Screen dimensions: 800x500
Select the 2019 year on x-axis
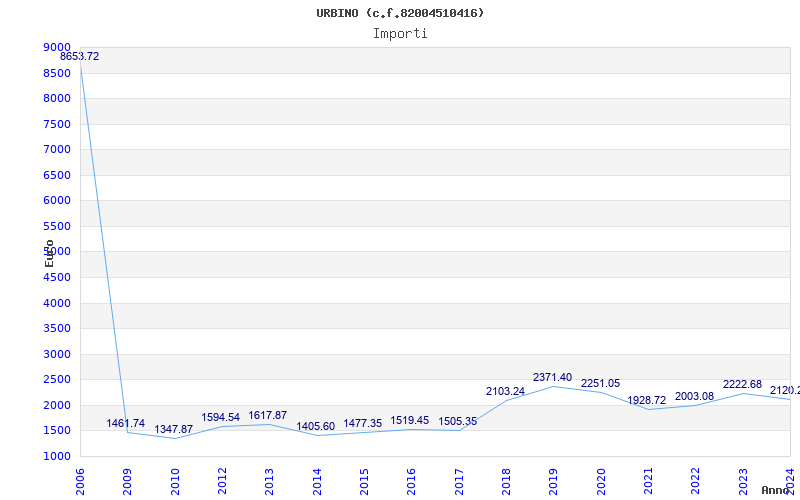click(x=553, y=482)
